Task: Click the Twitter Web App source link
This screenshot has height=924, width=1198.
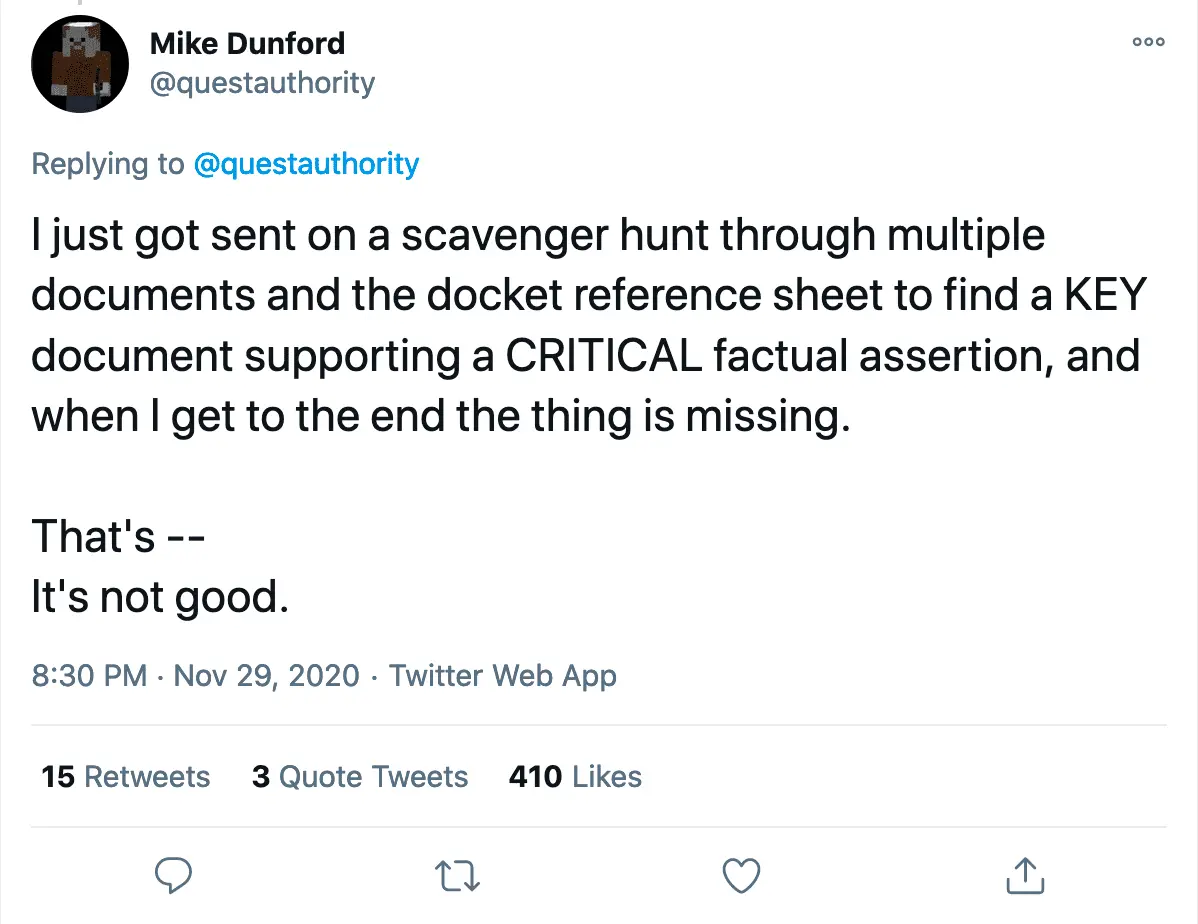Action: pos(502,676)
